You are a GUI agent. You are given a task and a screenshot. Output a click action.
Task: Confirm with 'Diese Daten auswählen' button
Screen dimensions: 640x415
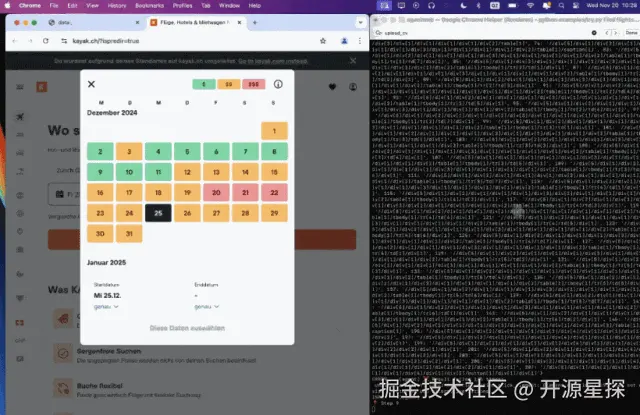pyautogui.click(x=187, y=328)
